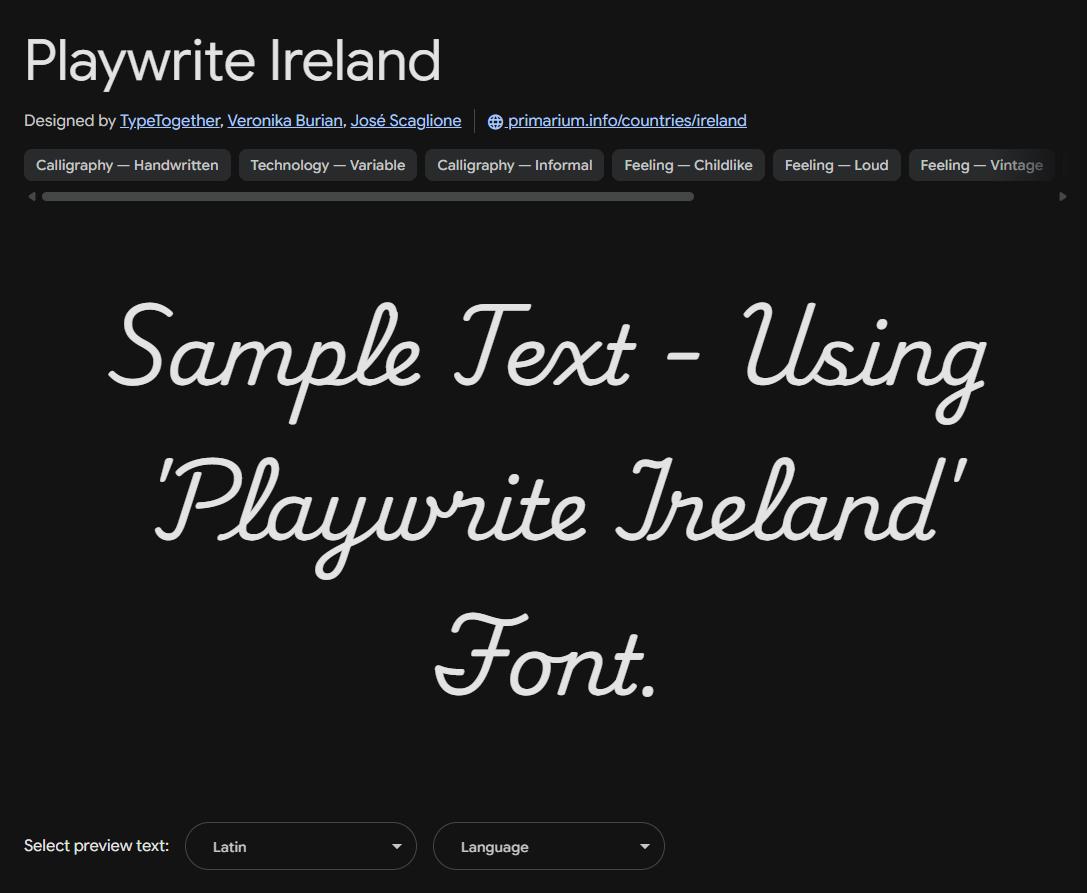Click the Playwrite Ireland heading
Viewport: 1087px width, 893px height.
232,61
